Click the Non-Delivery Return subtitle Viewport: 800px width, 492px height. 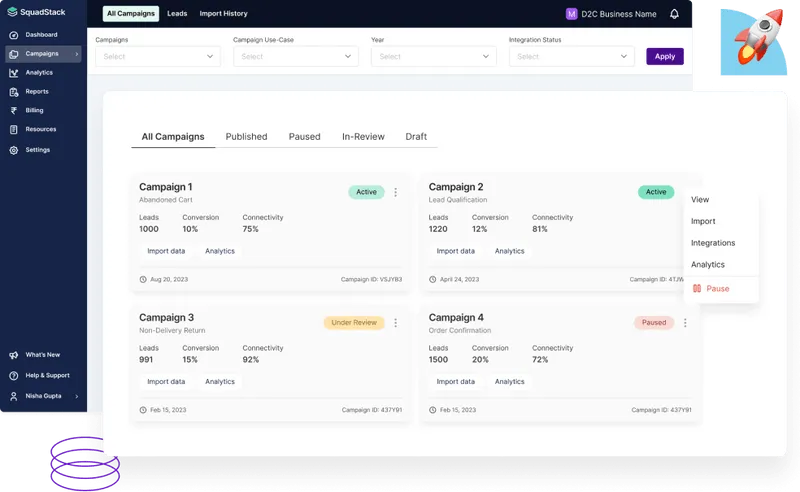pos(172,331)
